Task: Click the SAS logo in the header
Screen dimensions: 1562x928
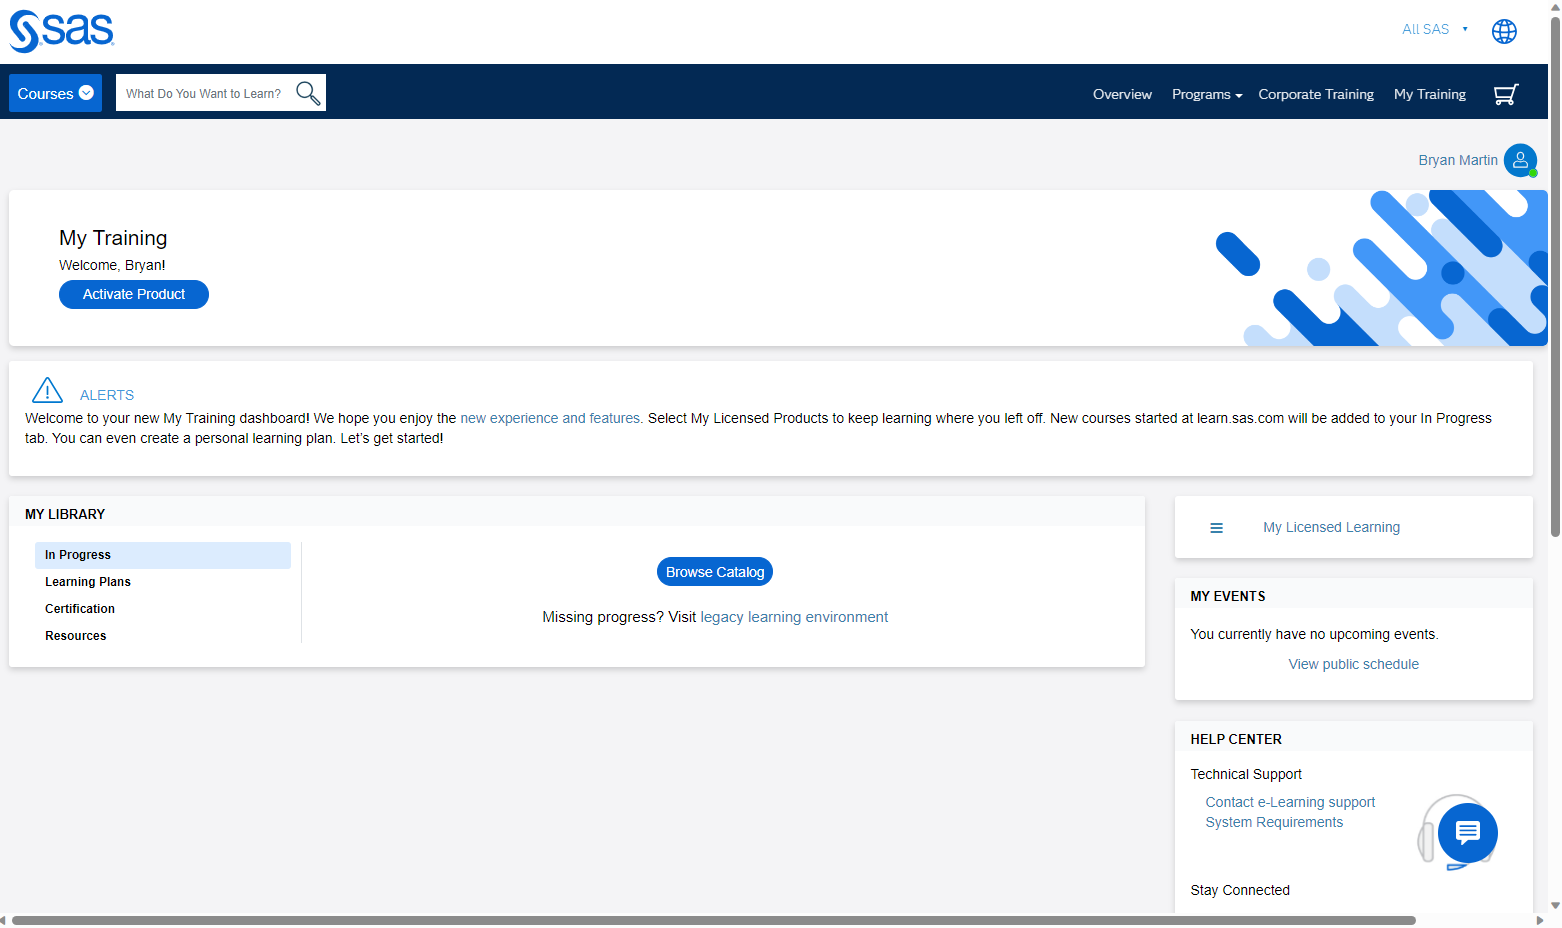Action: [x=61, y=31]
